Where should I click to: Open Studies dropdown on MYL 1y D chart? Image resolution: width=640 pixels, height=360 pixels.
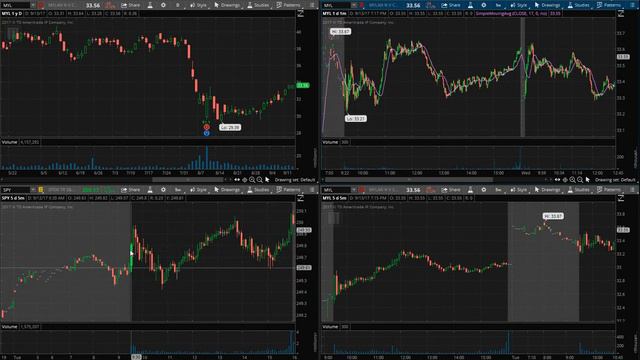258,5
